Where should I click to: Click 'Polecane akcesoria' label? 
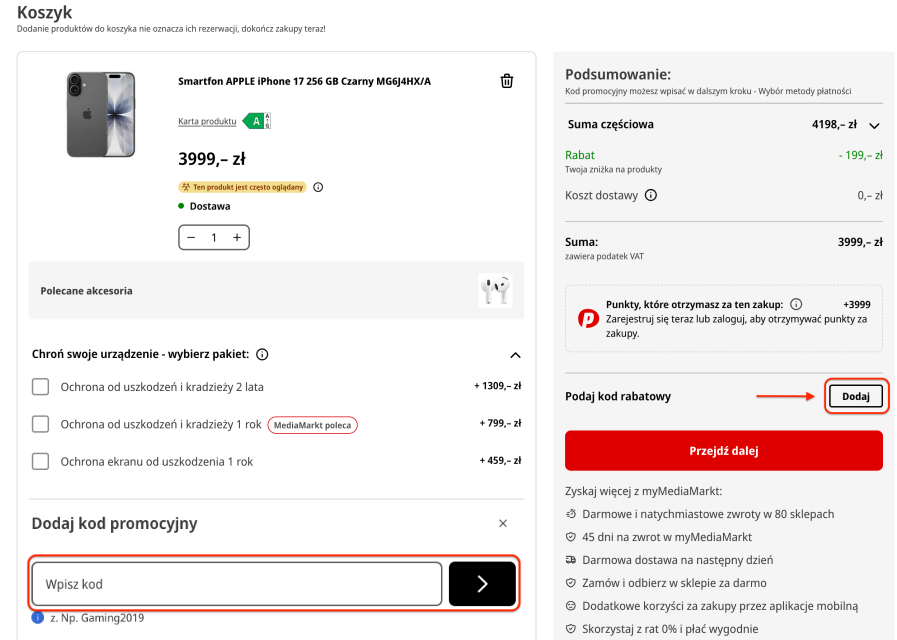point(86,291)
